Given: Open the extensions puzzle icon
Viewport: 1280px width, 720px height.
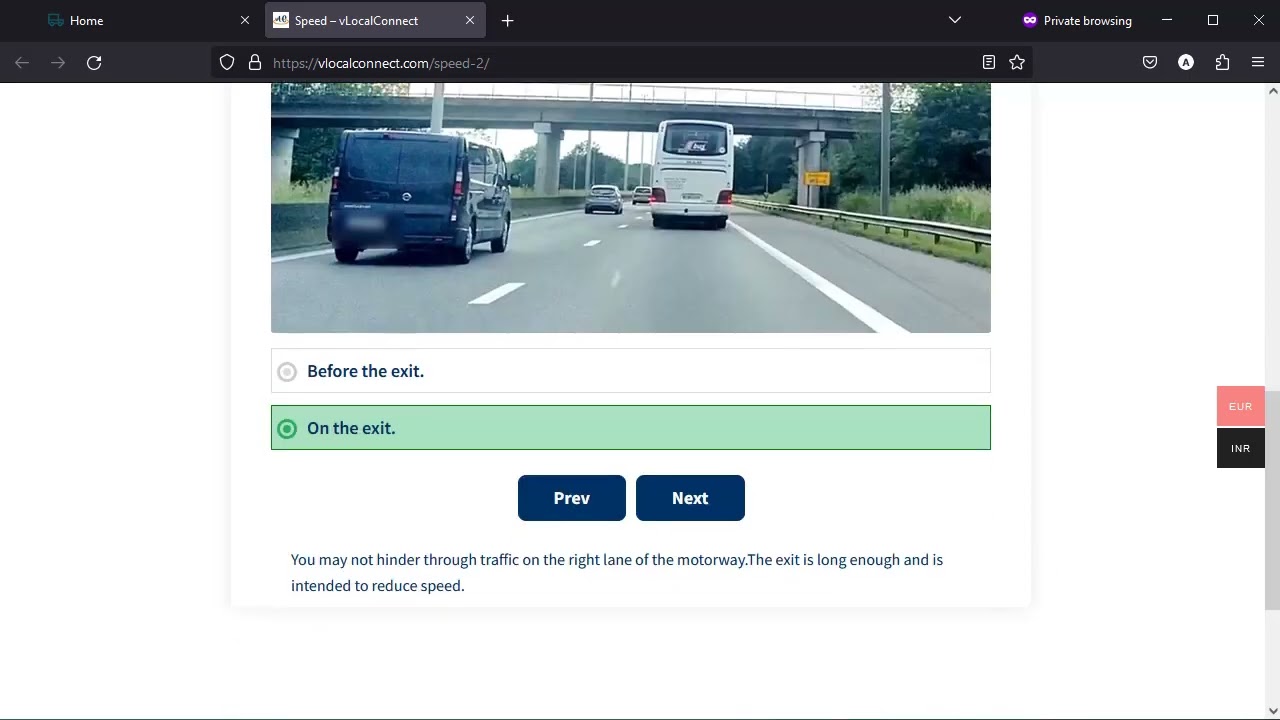Looking at the screenshot, I should tap(1222, 63).
